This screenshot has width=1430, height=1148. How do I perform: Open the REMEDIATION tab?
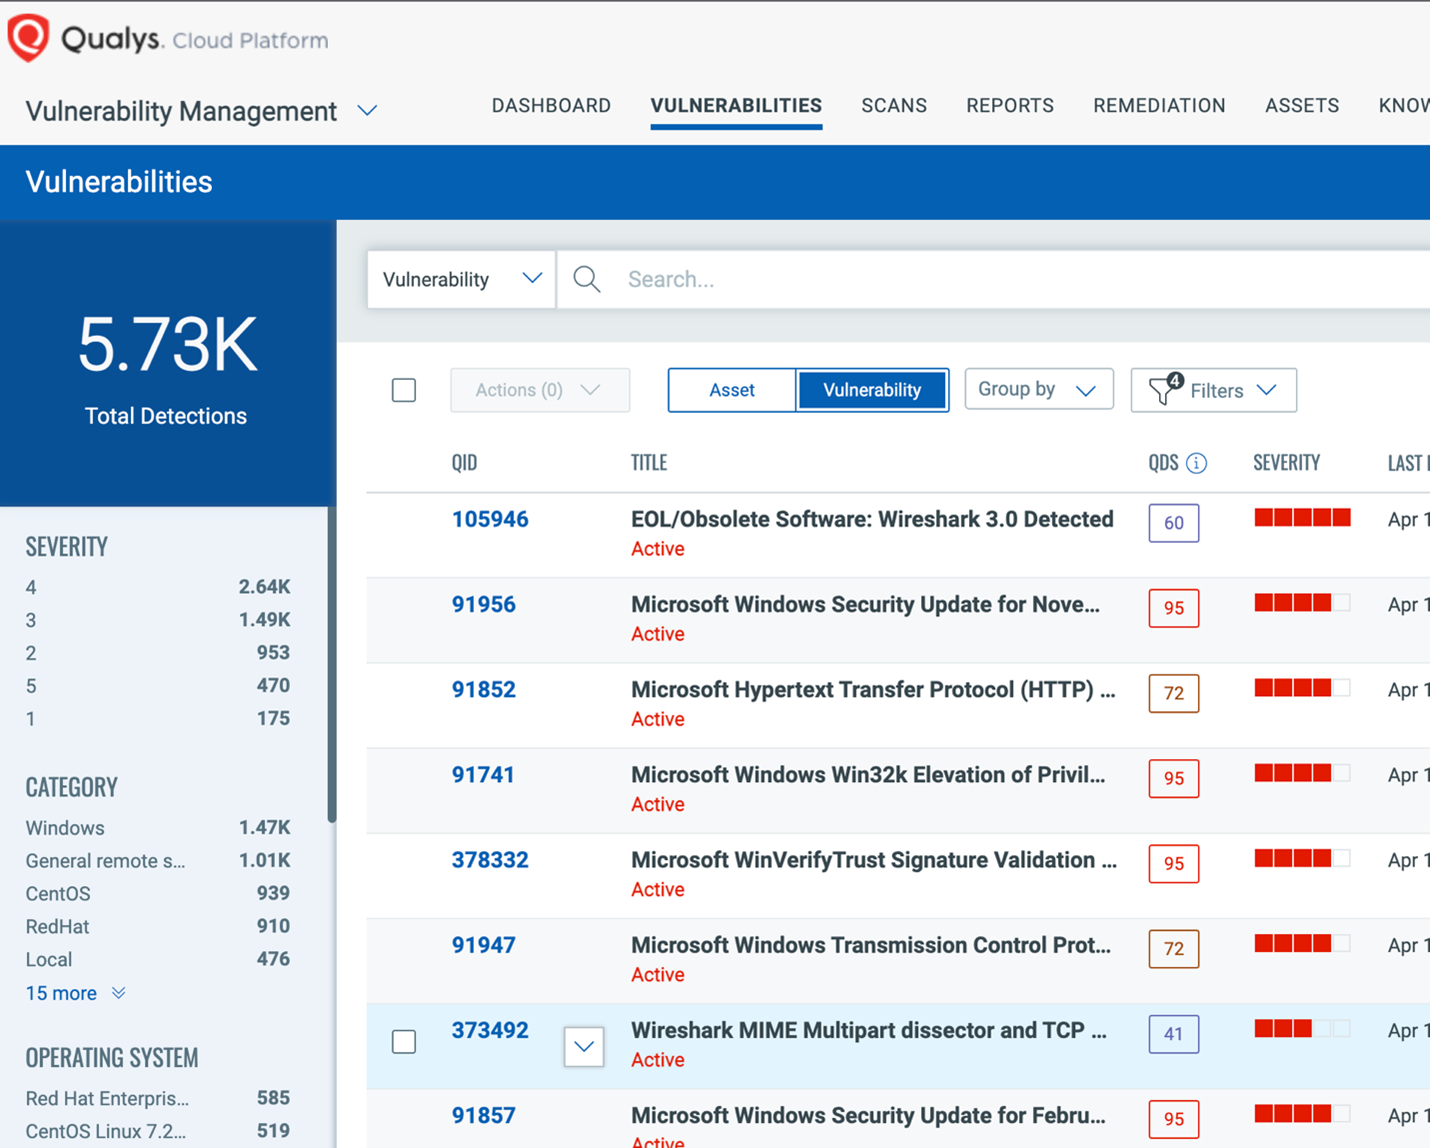point(1159,105)
